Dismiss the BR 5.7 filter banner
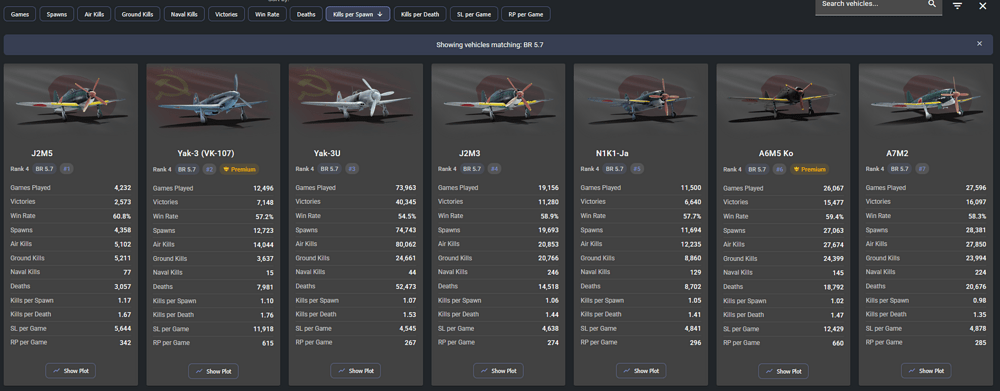 tap(980, 44)
